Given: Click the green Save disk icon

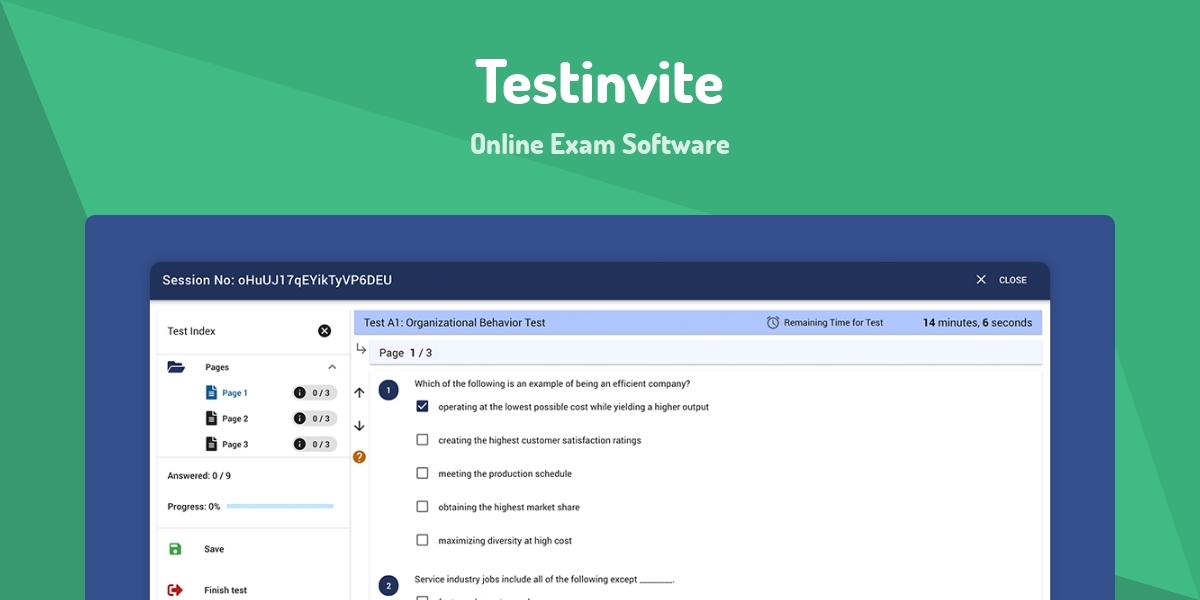Looking at the screenshot, I should click(x=177, y=548).
